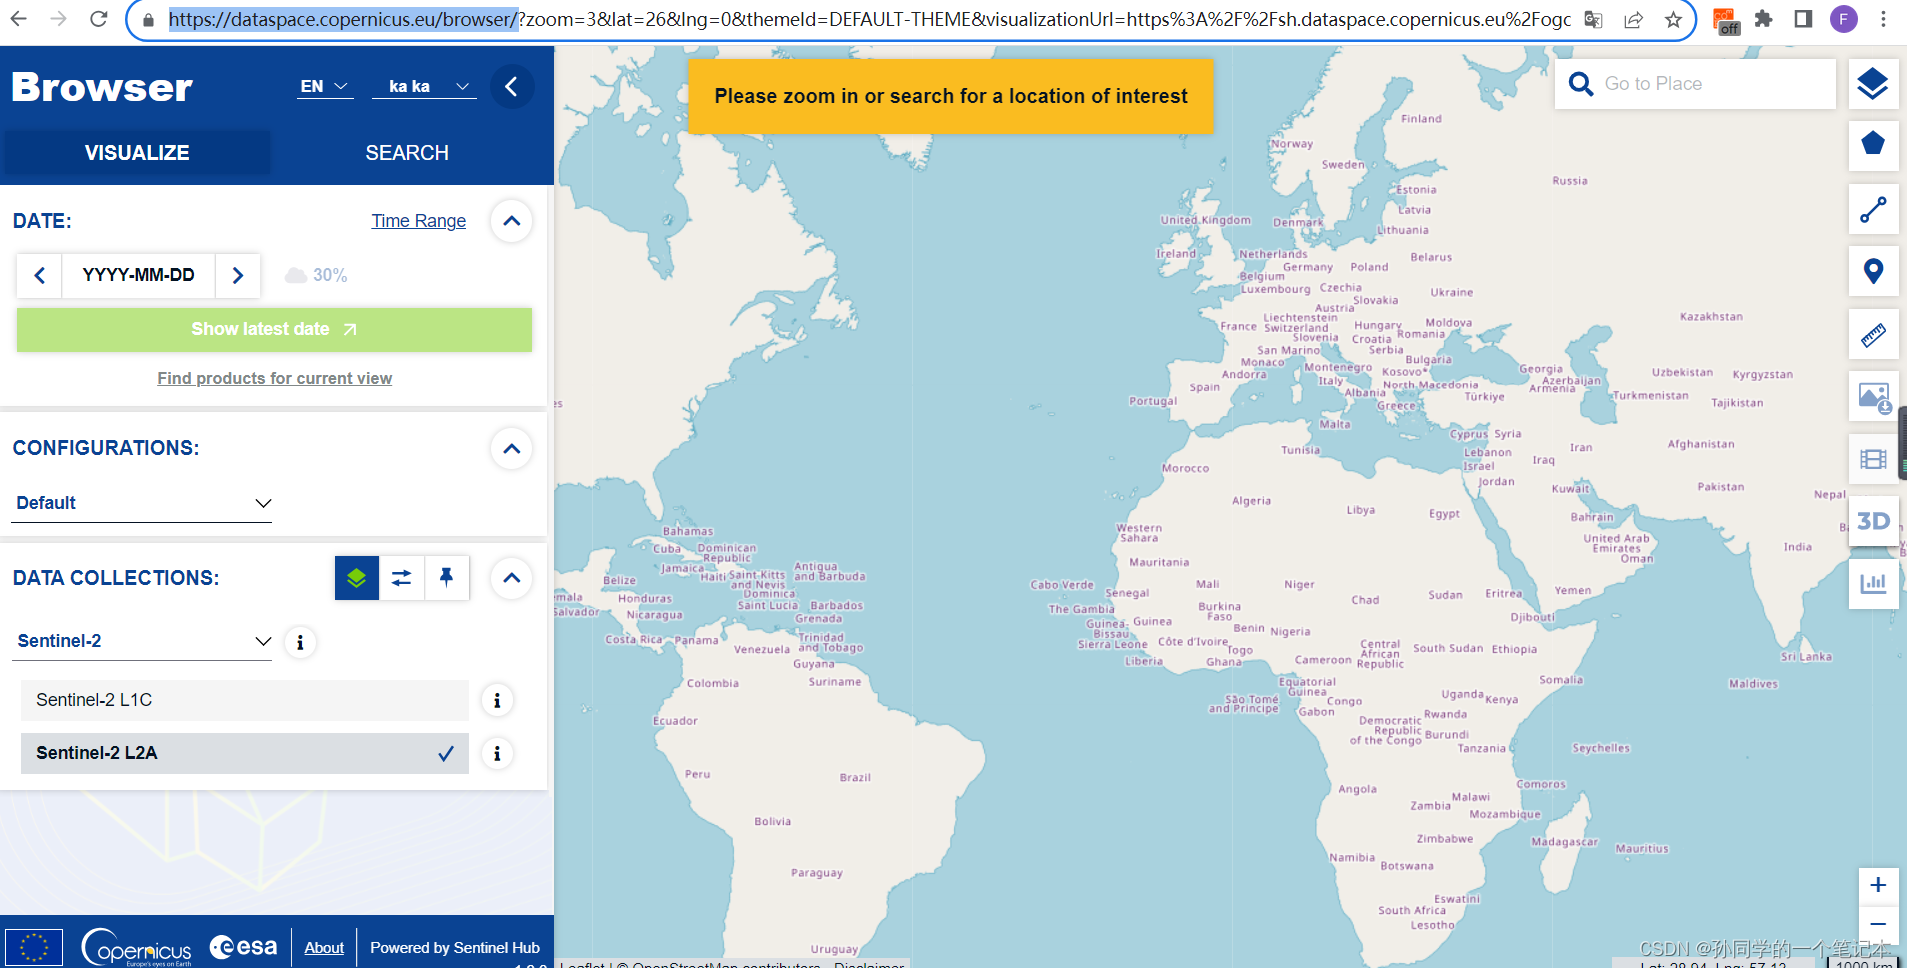Click the EU flag logo in the footer

point(34,947)
